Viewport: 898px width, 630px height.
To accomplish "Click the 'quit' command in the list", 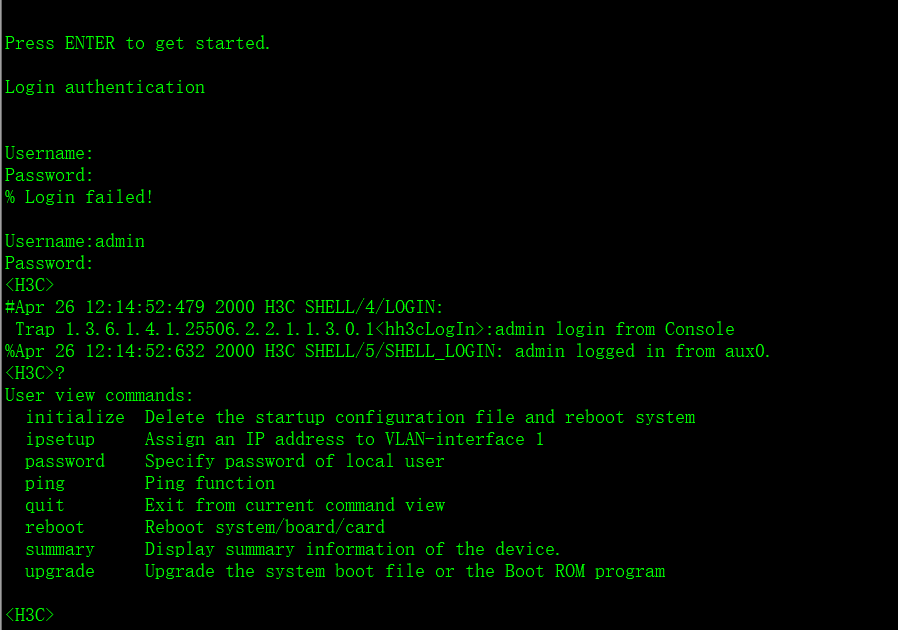I will pos(45,505).
